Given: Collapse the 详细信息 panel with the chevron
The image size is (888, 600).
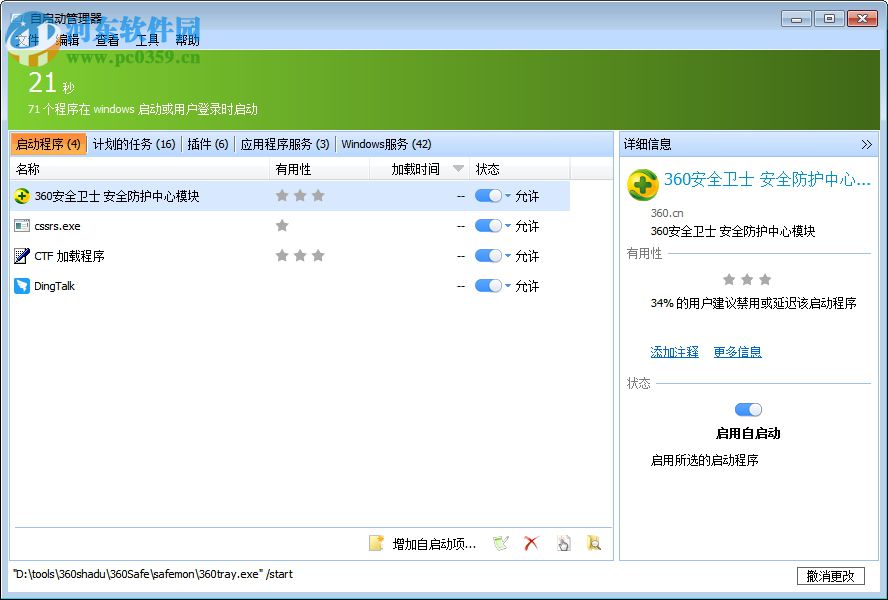Looking at the screenshot, I should coord(869,143).
